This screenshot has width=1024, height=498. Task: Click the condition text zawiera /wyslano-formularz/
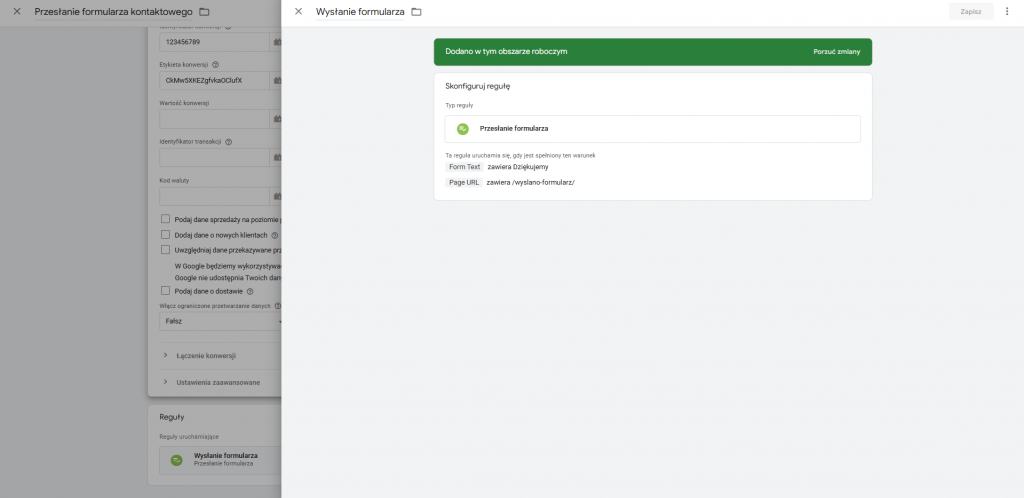[530, 183]
